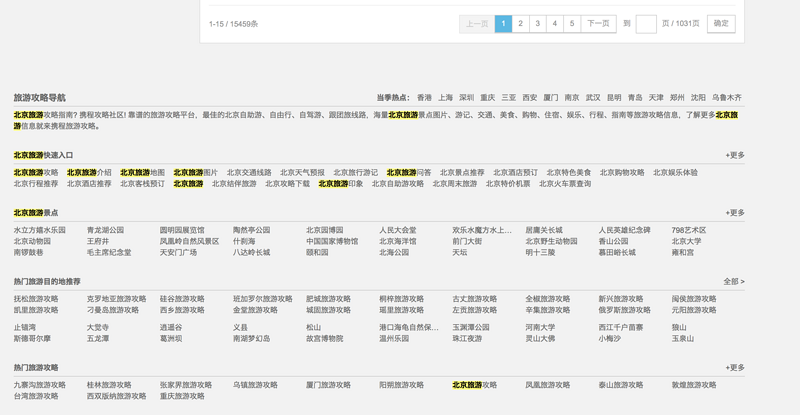Open 圆明园展览馆 attraction link

tap(182, 230)
